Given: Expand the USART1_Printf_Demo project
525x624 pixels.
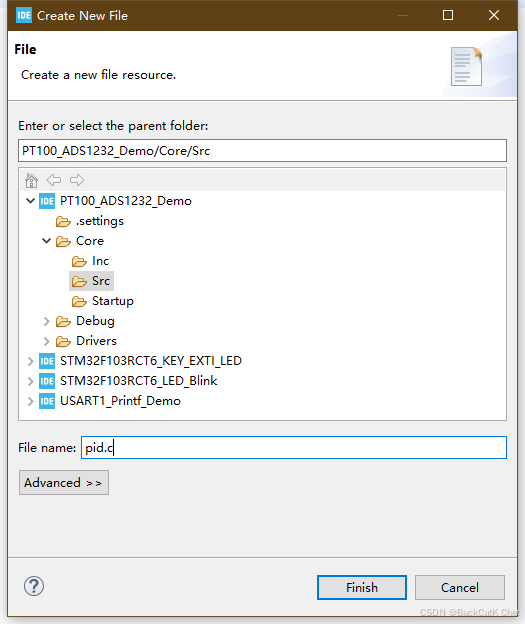Looking at the screenshot, I should pos(30,401).
